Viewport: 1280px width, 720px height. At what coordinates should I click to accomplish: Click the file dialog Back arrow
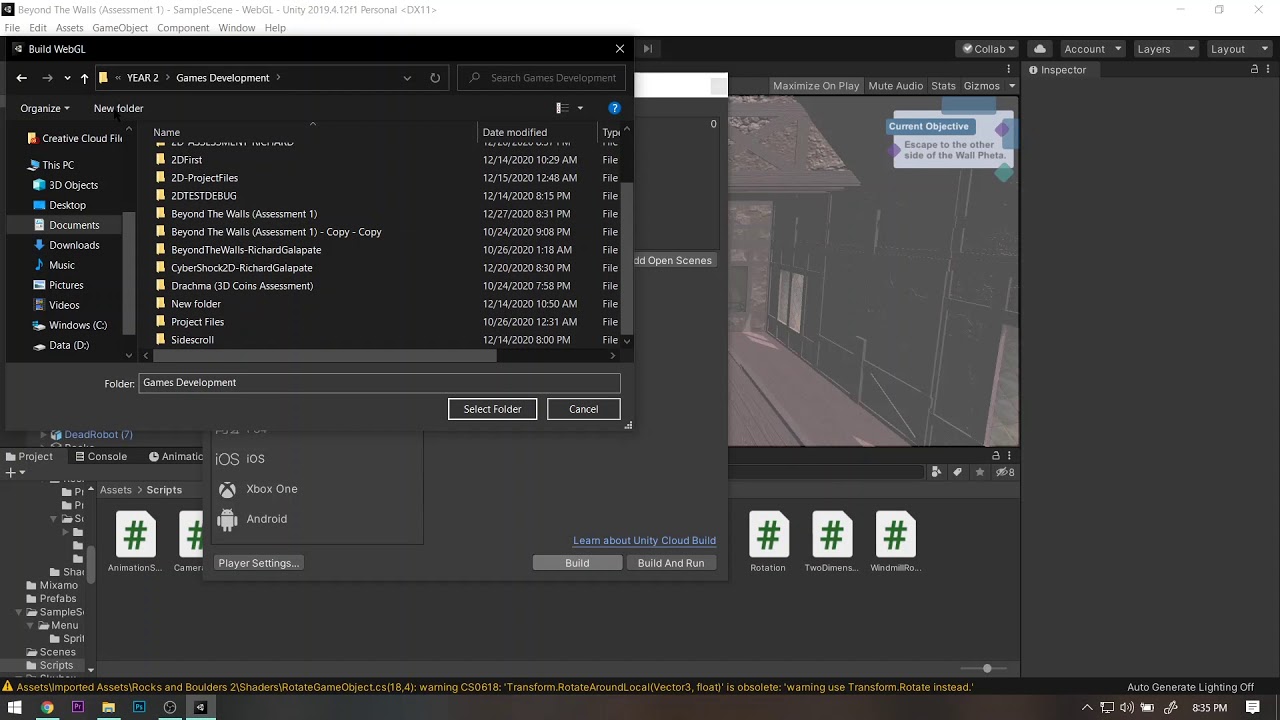22,78
